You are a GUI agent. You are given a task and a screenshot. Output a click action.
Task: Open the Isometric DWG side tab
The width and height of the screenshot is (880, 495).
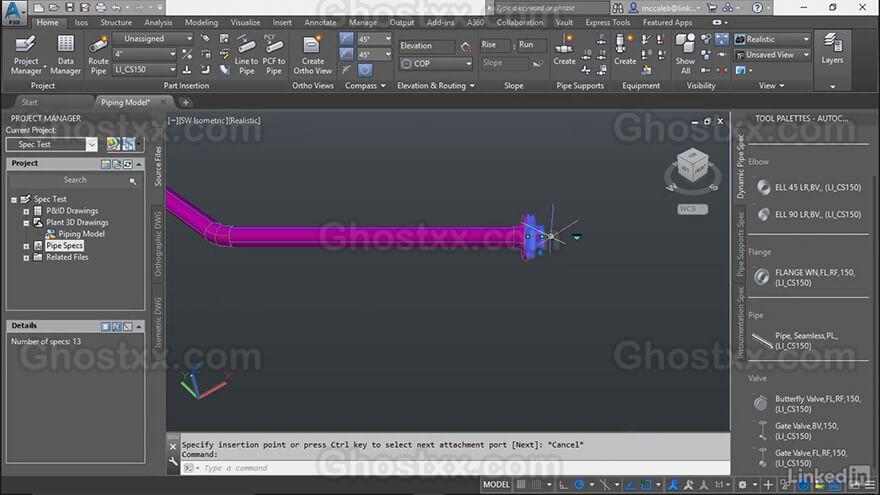pyautogui.click(x=158, y=322)
